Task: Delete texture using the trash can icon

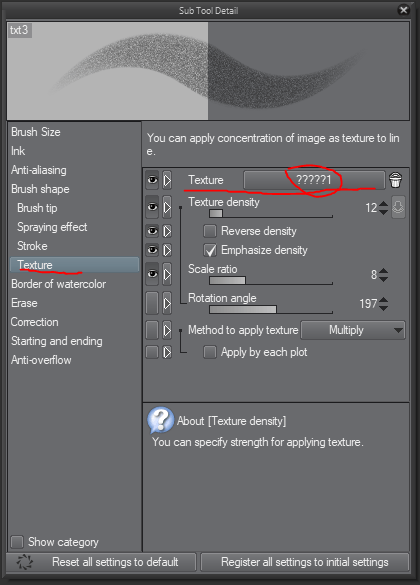Action: (x=395, y=180)
